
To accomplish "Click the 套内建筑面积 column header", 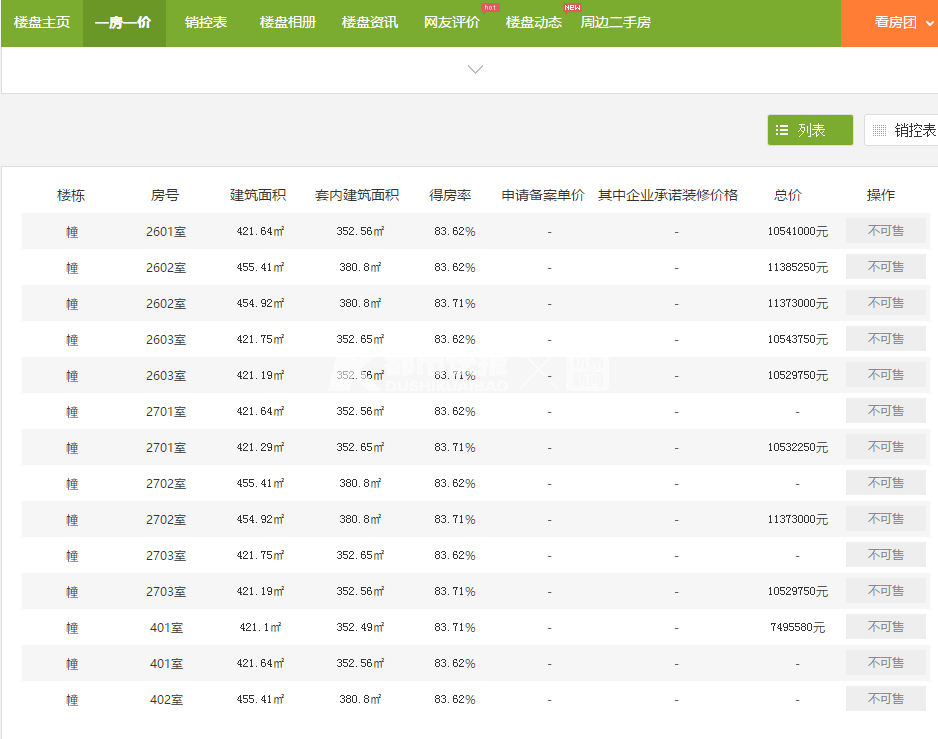I will coord(357,195).
